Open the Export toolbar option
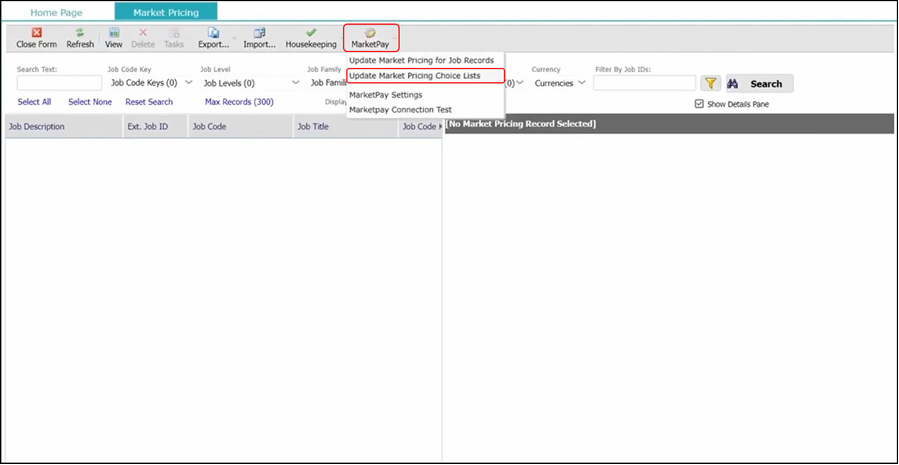This screenshot has height=465, width=899. click(x=213, y=38)
